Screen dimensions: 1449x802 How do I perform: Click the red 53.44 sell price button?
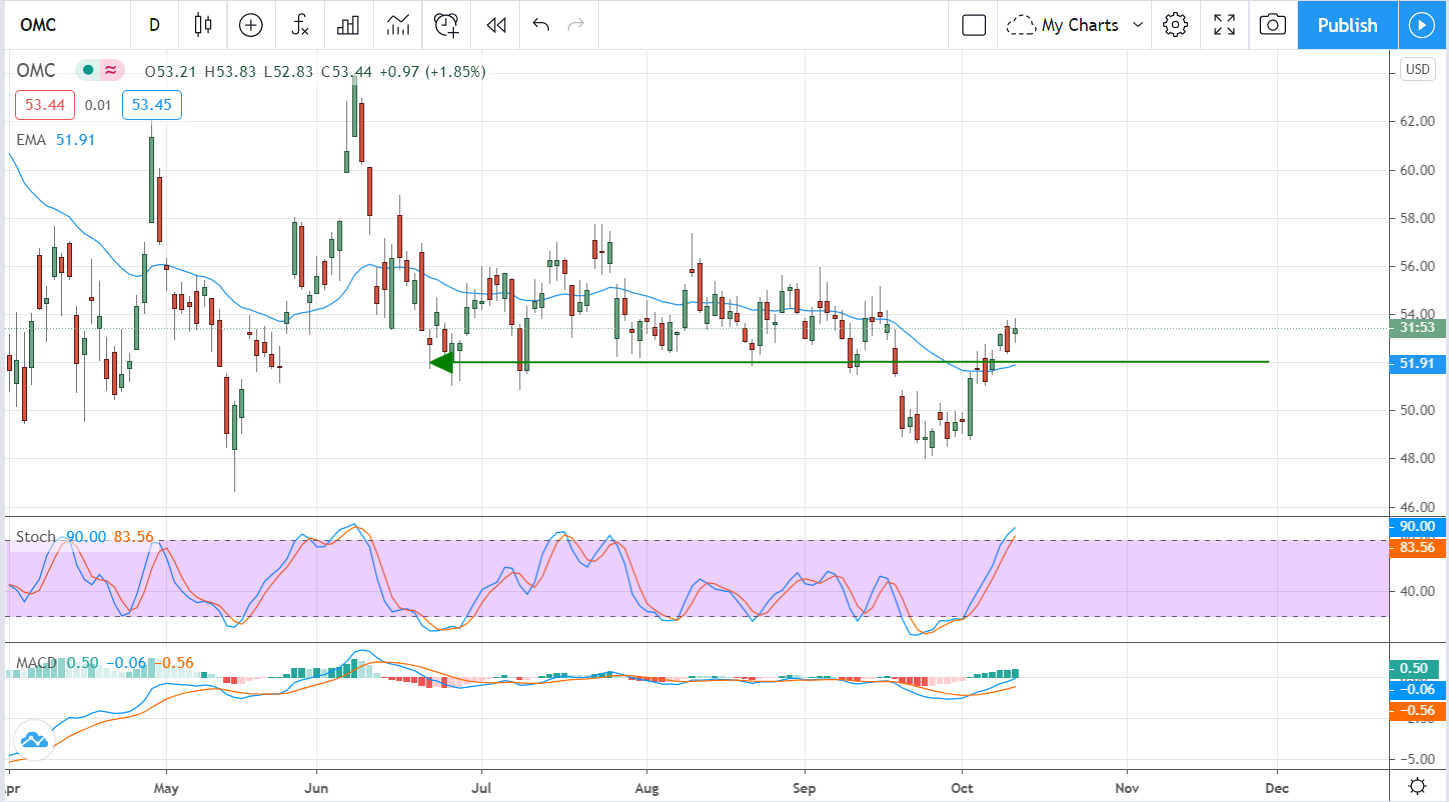click(x=44, y=105)
